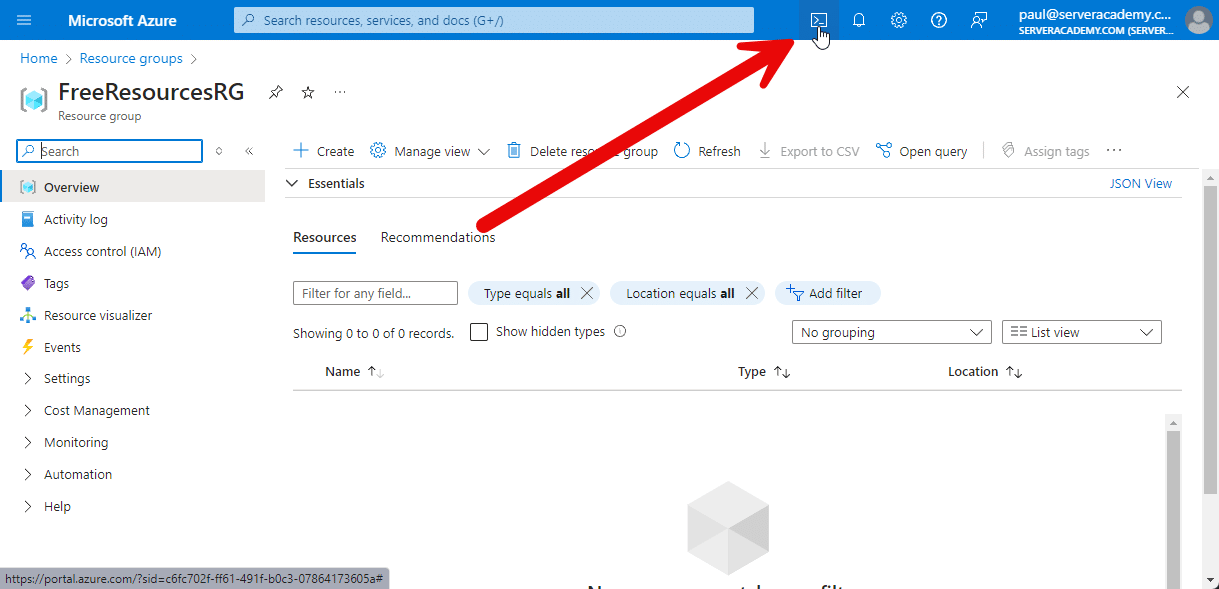Mark FreeResourcesRG as favorite with star
1219x589 pixels.
tap(308, 92)
